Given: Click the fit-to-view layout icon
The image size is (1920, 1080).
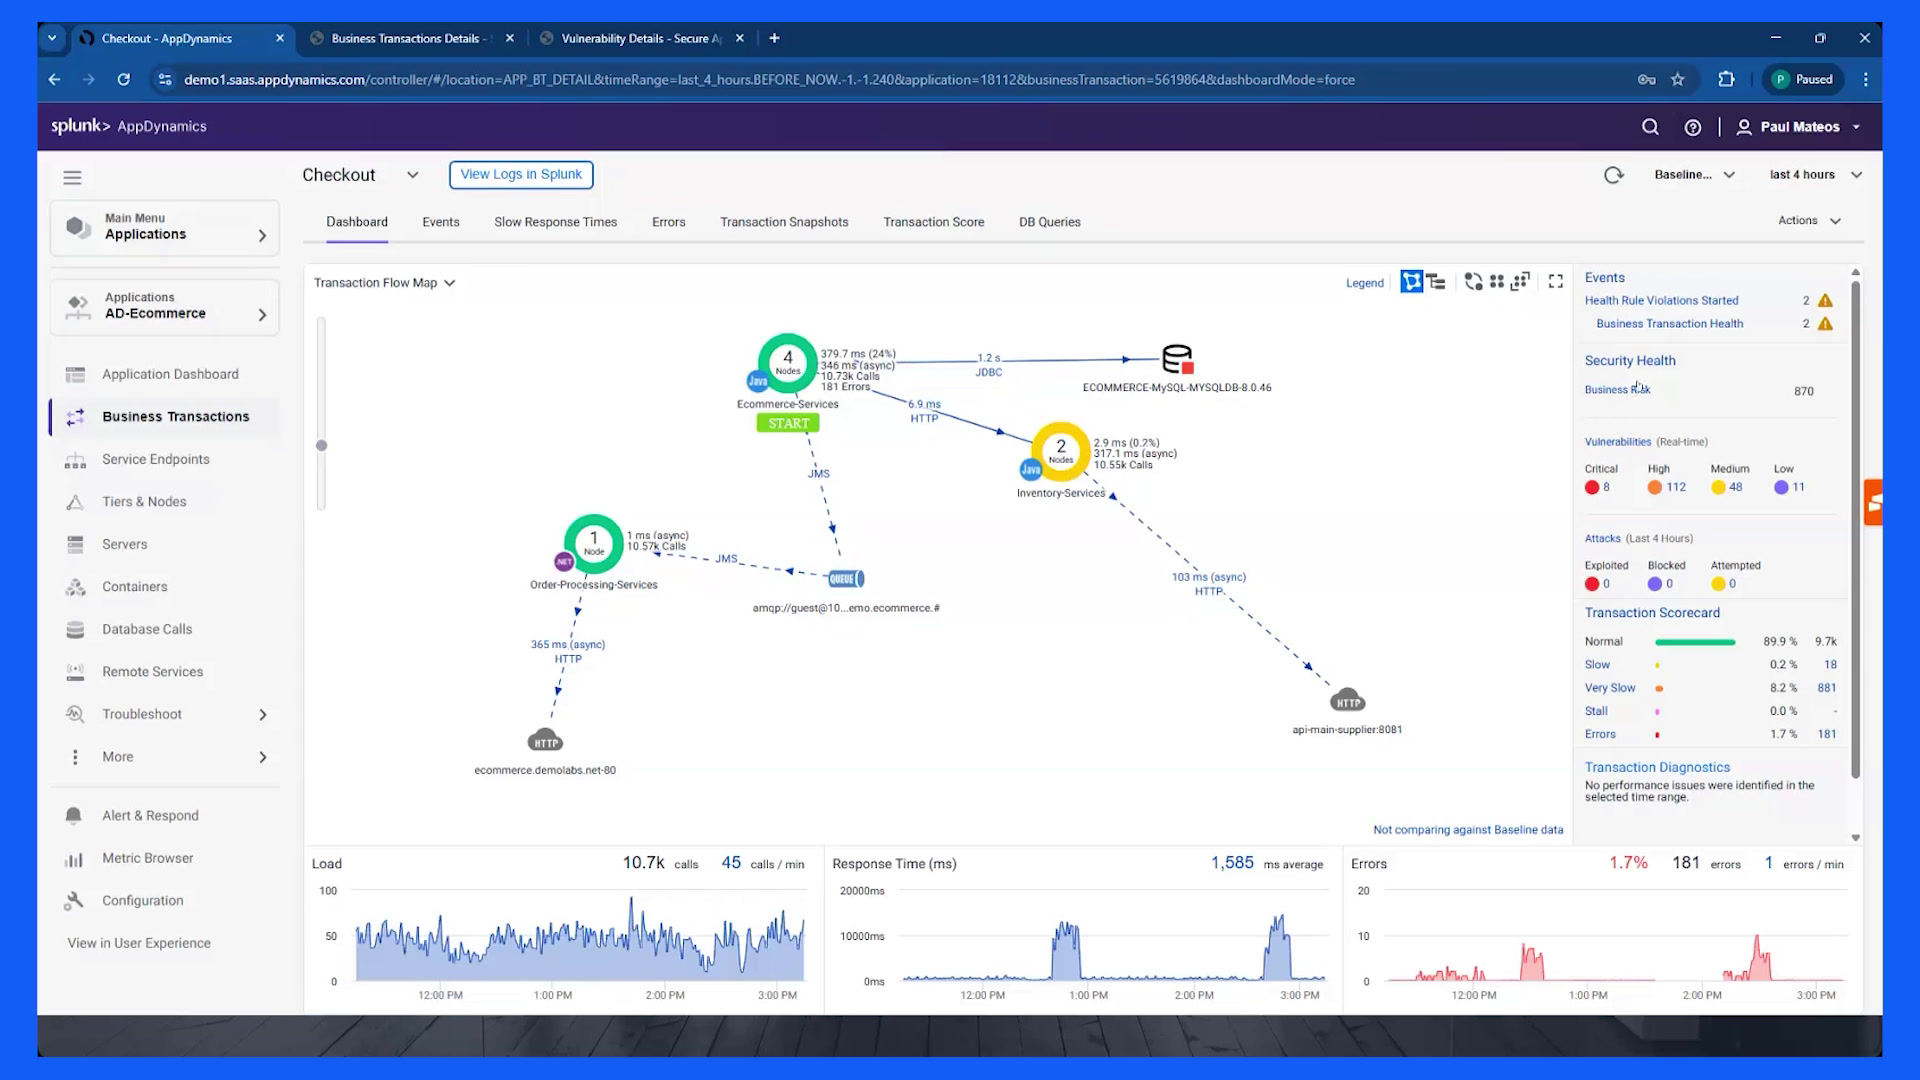Looking at the screenshot, I should tap(1520, 282).
